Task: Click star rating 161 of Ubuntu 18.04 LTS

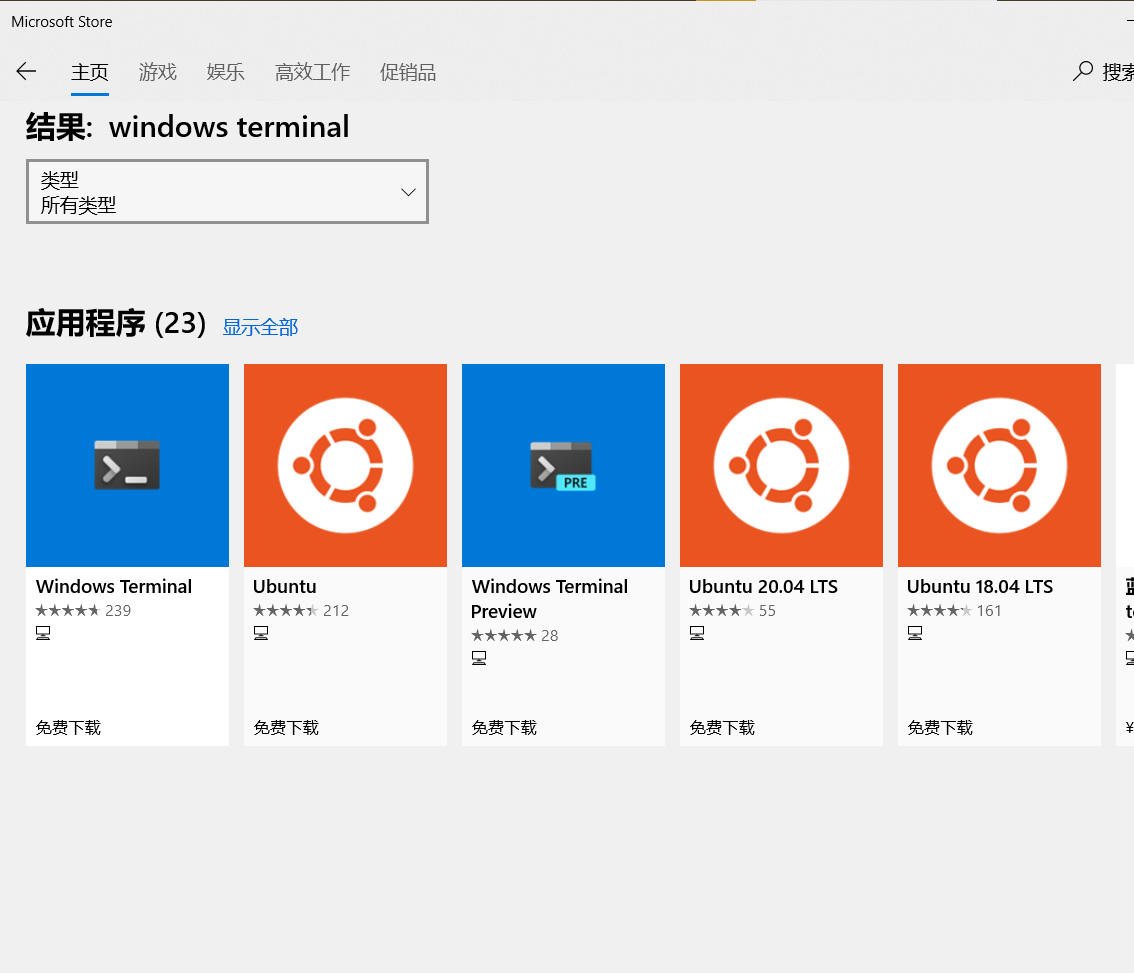Action: point(954,611)
